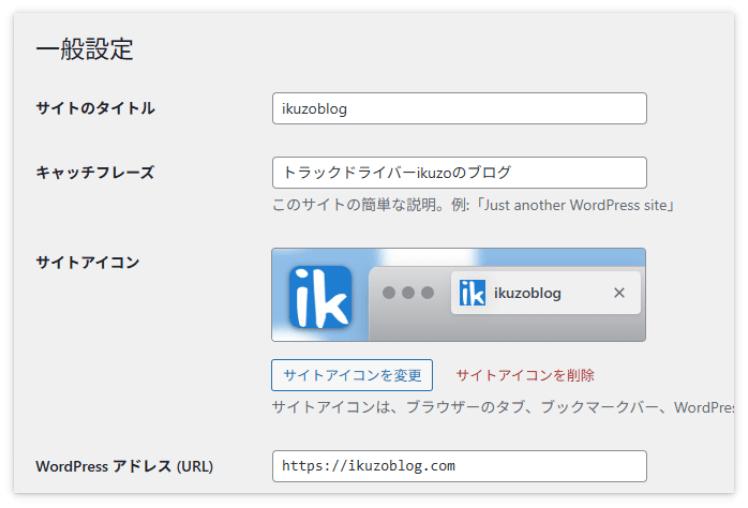Viewport: 748px width, 508px height.
Task: Click the description text mentioning Just another WordPress site
Action: point(473,205)
